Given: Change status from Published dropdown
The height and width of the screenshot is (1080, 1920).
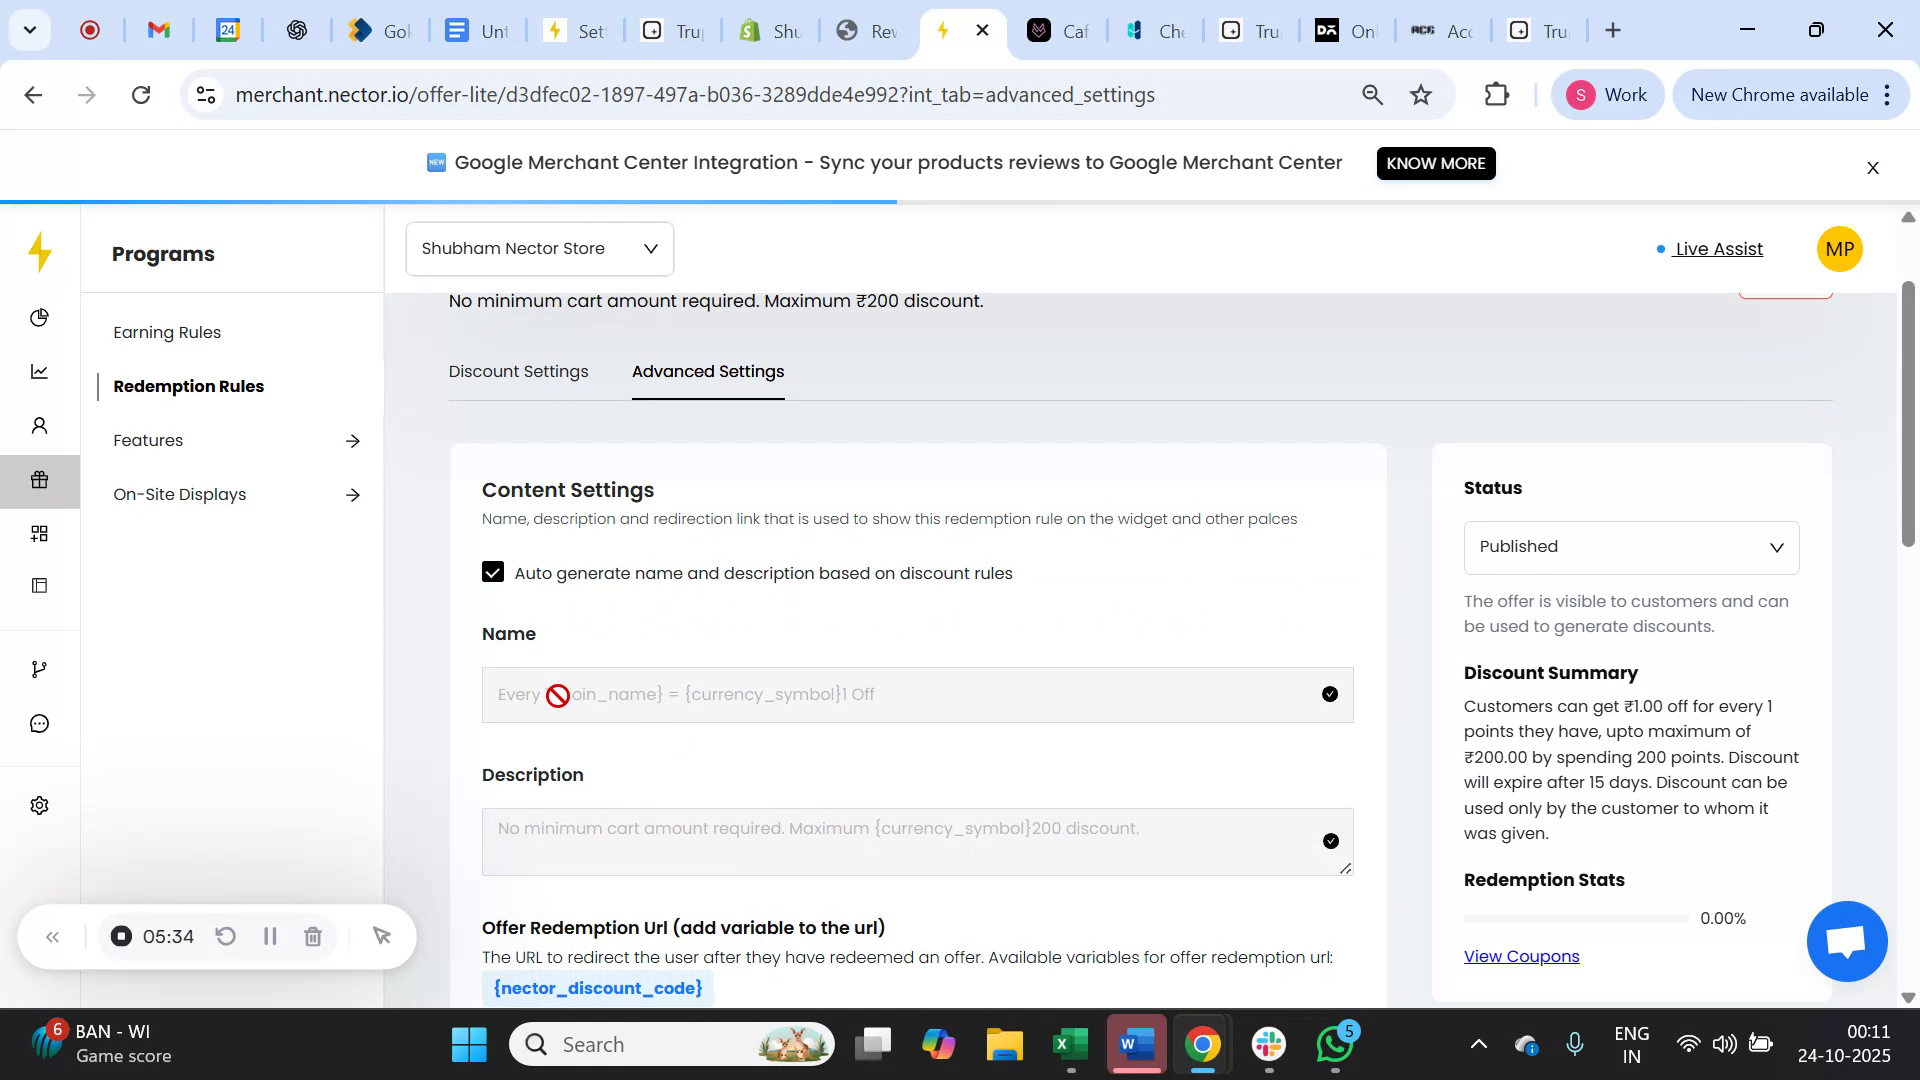Looking at the screenshot, I should (1630, 547).
